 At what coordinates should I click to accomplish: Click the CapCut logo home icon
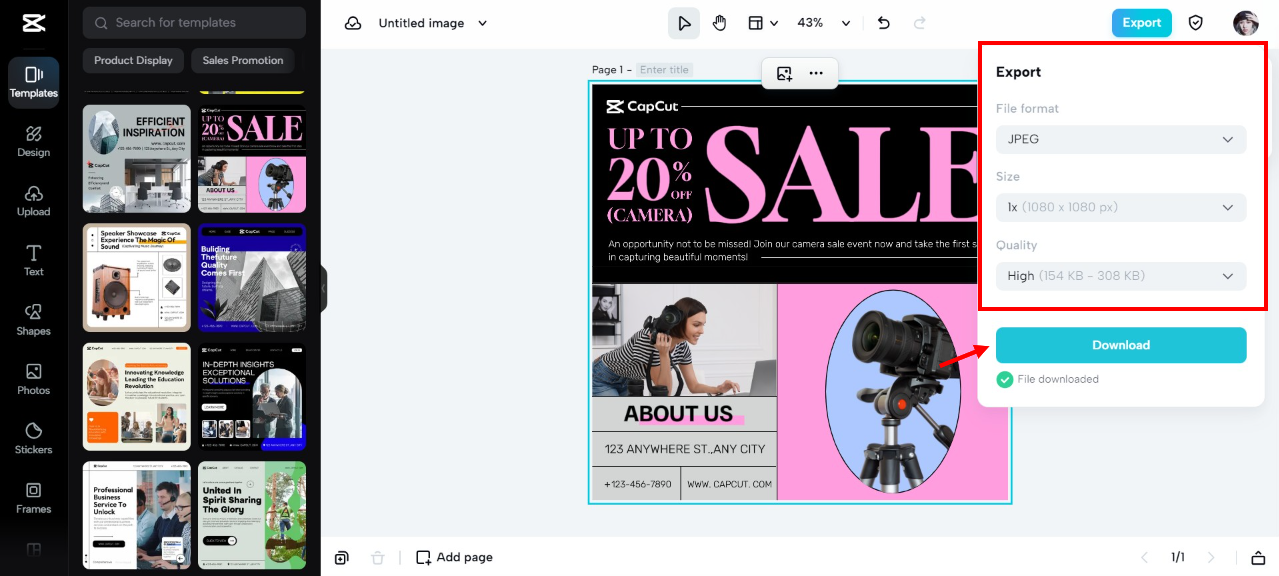[33, 23]
